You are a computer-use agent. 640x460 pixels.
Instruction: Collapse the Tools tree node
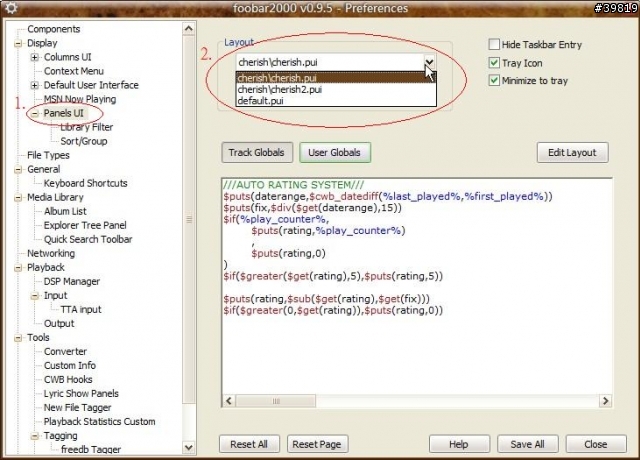click(x=18, y=338)
